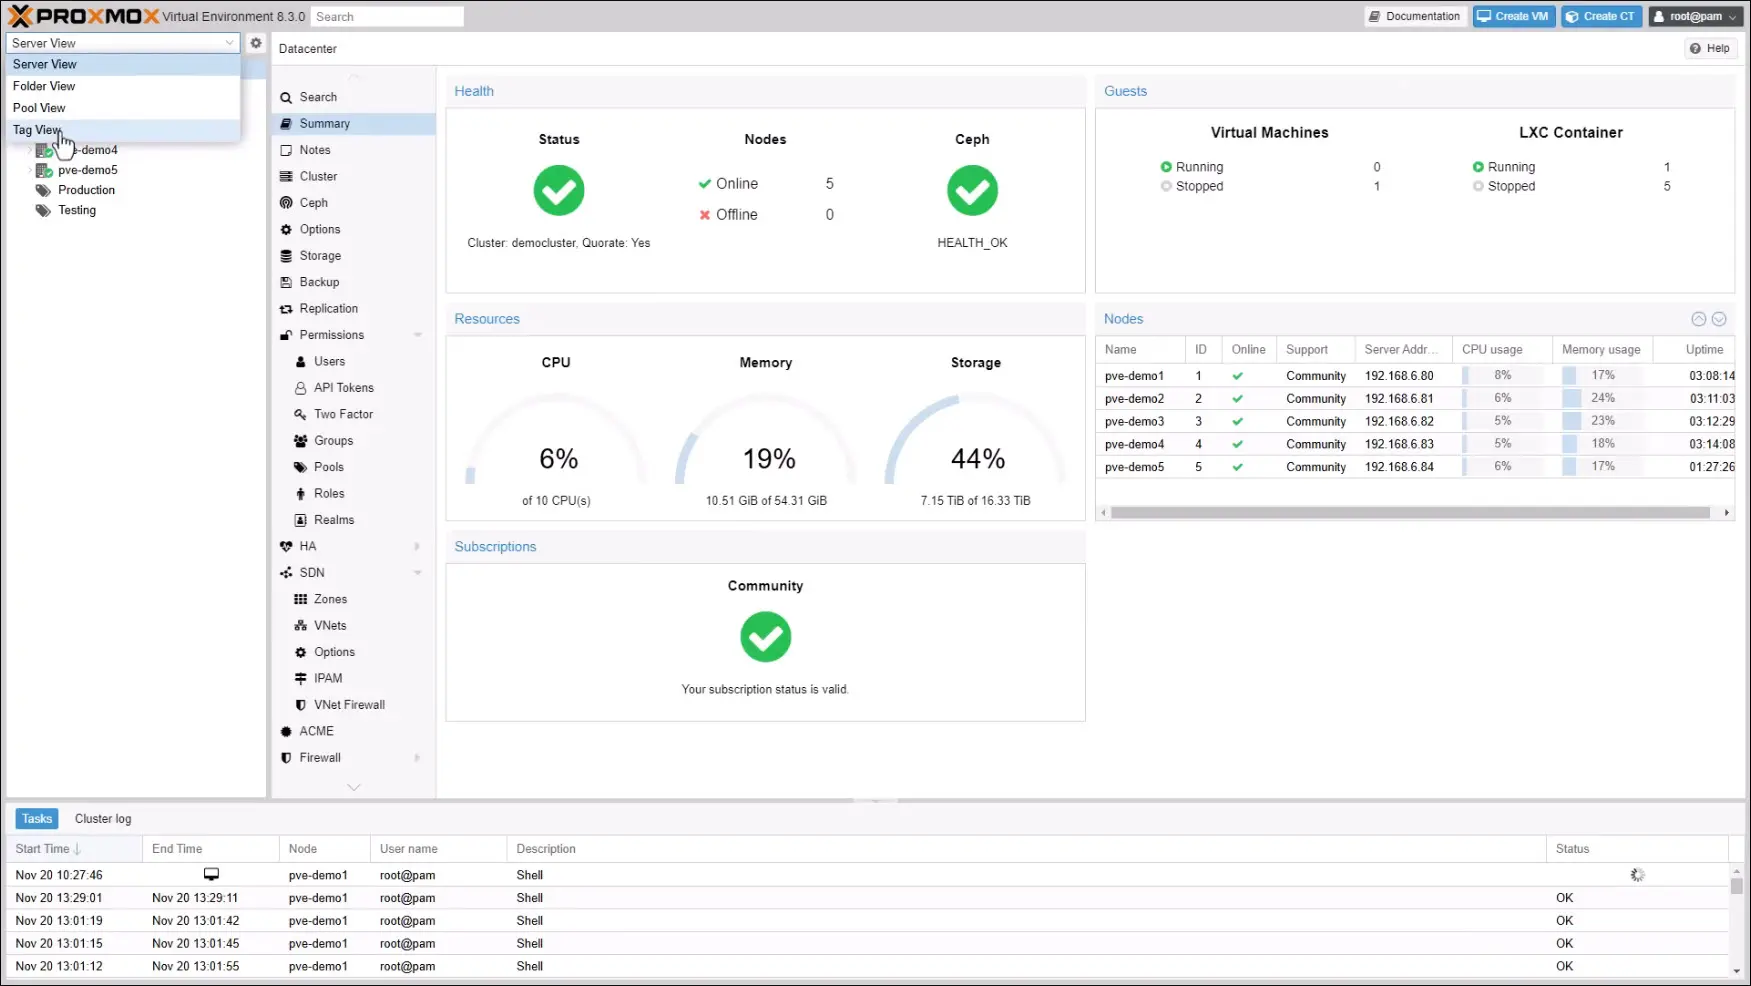Click the Notes page icon
This screenshot has width=1751, height=986.
[286, 150]
